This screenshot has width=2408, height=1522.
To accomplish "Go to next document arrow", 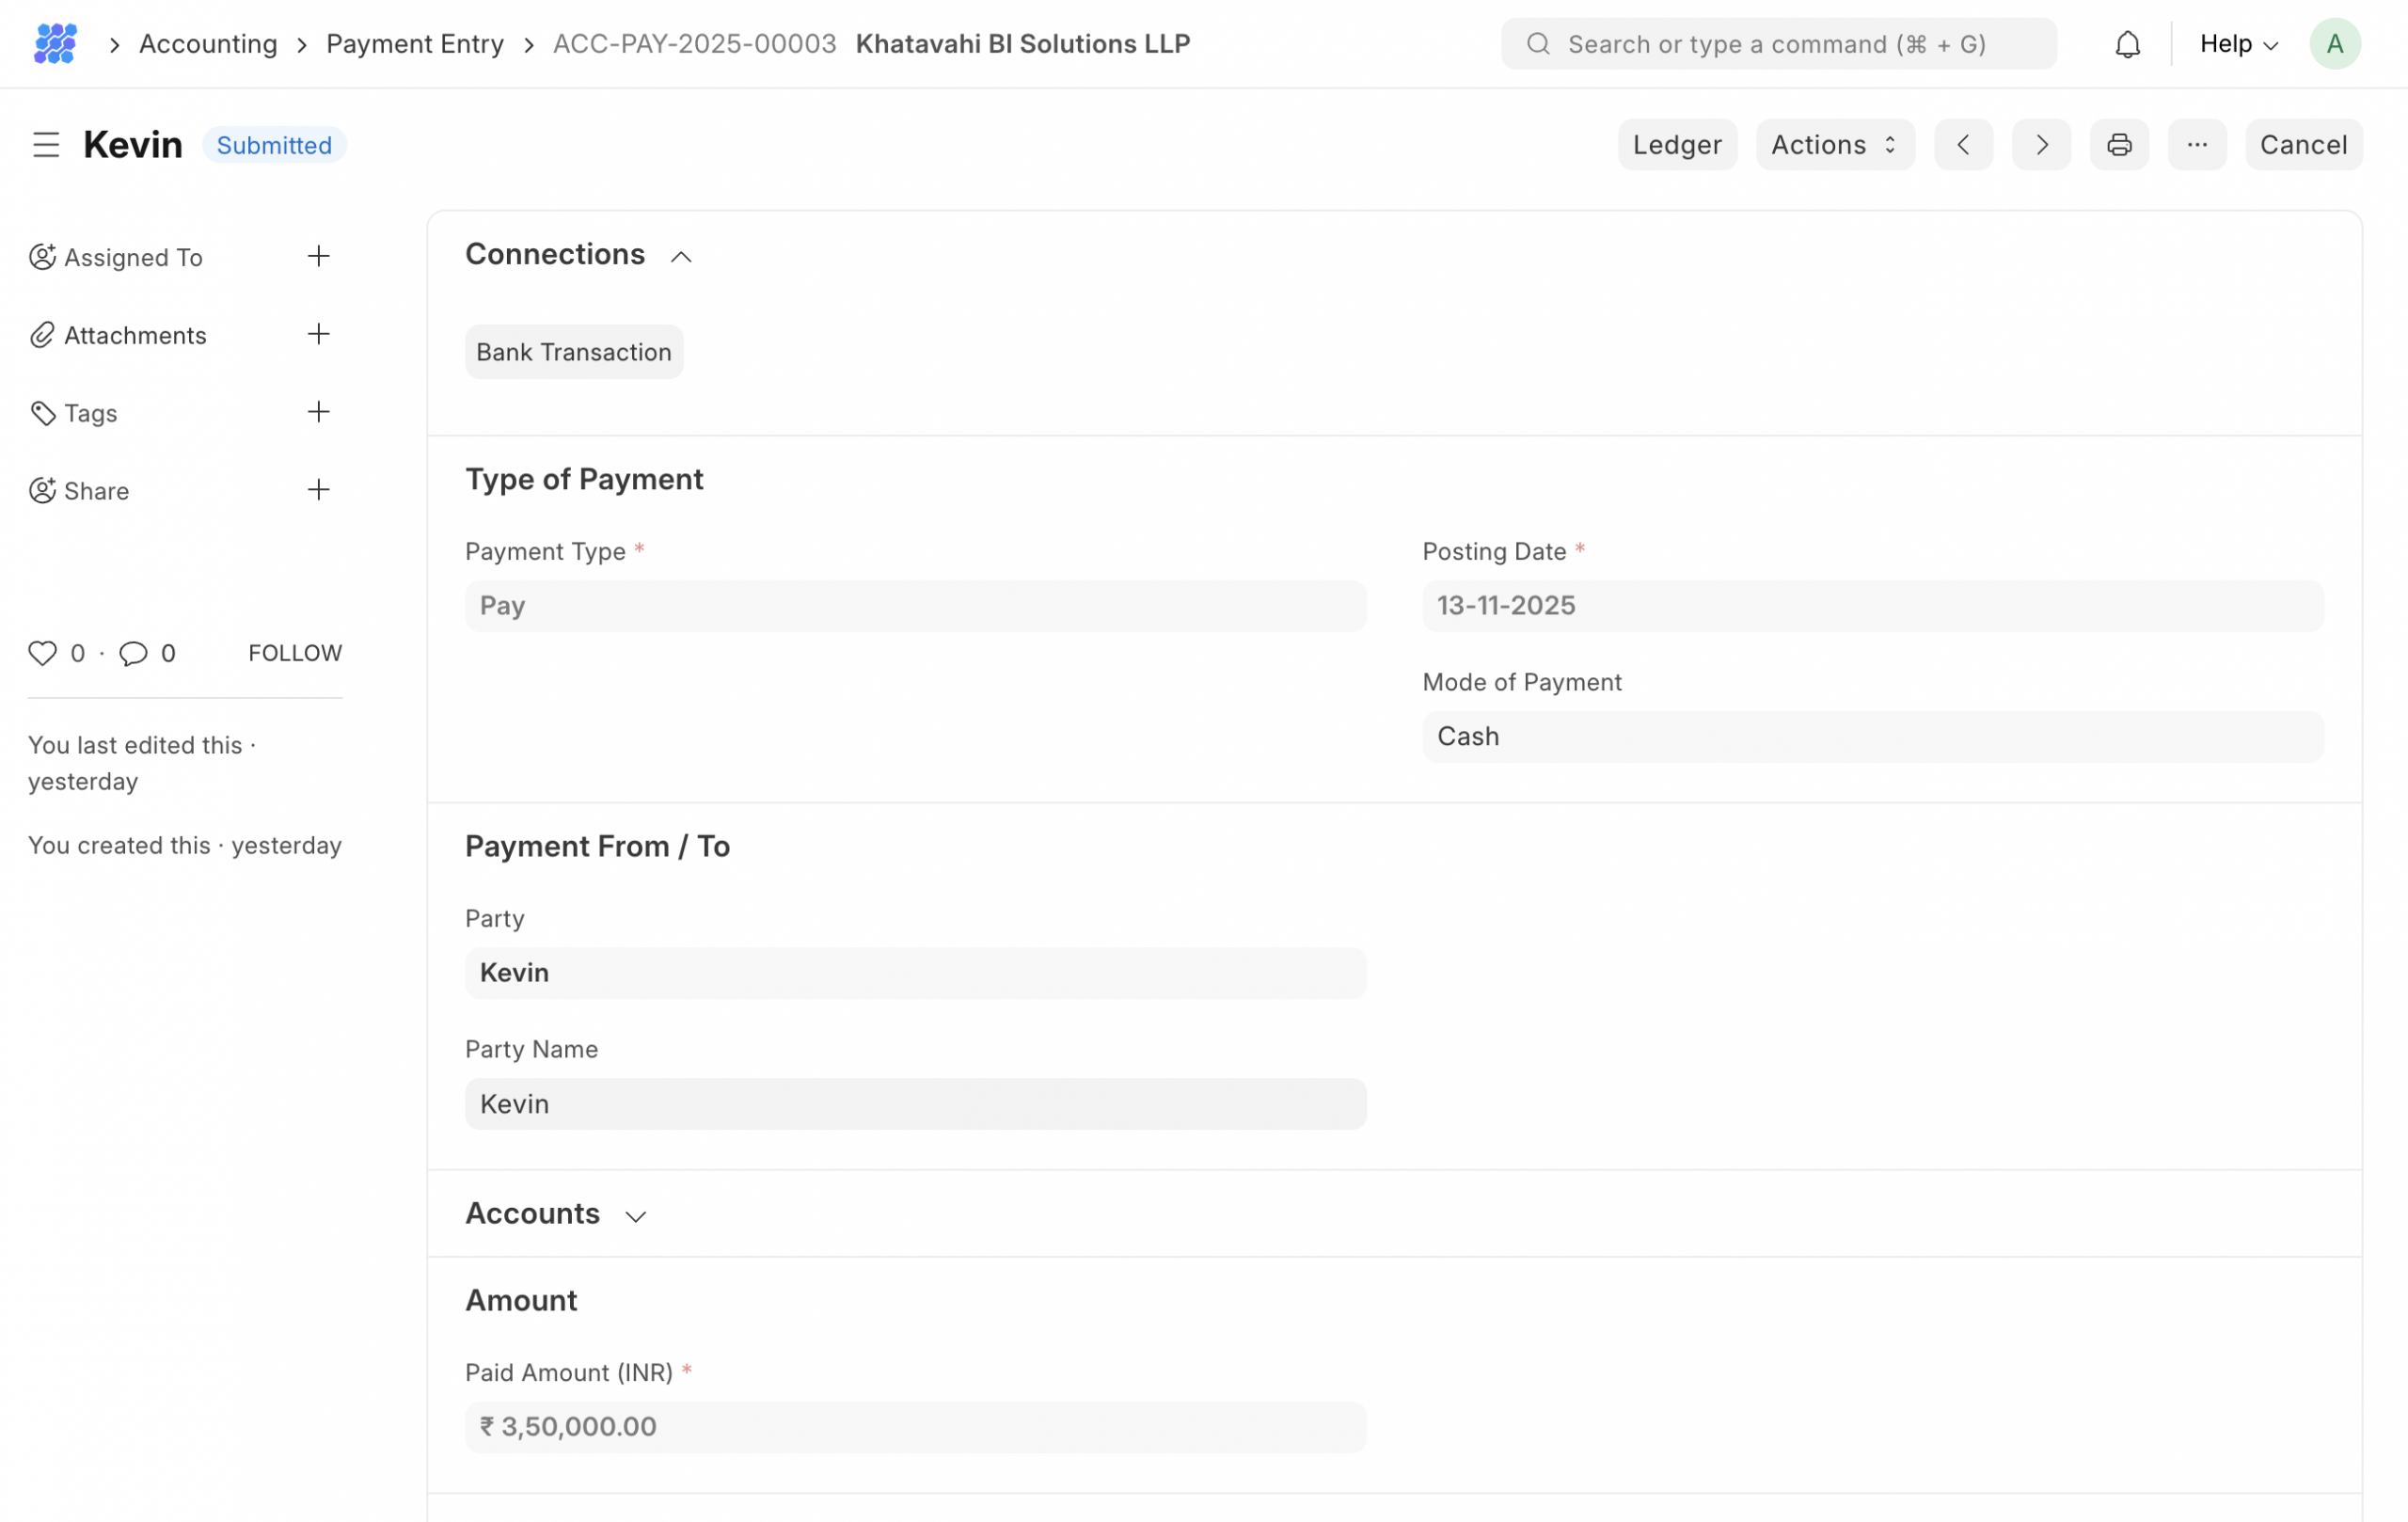I will pos(2041,145).
